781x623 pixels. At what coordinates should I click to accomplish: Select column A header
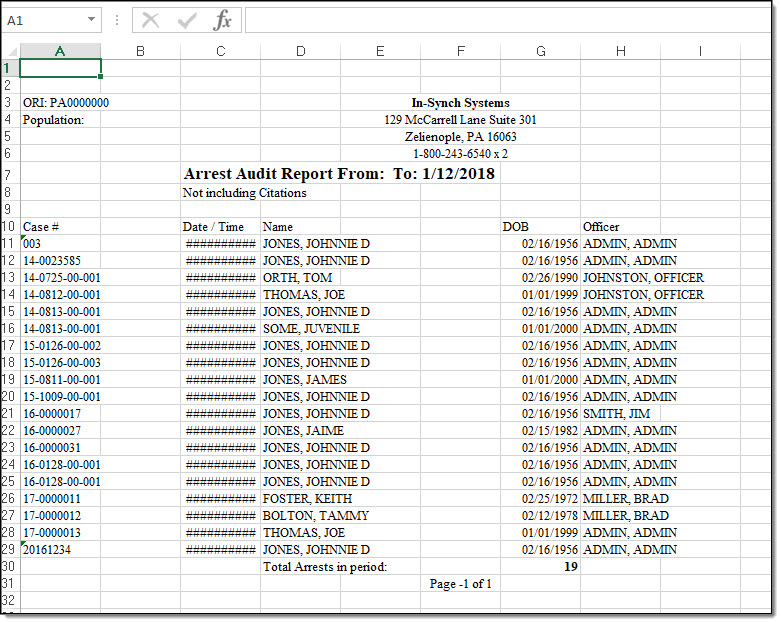pos(60,51)
